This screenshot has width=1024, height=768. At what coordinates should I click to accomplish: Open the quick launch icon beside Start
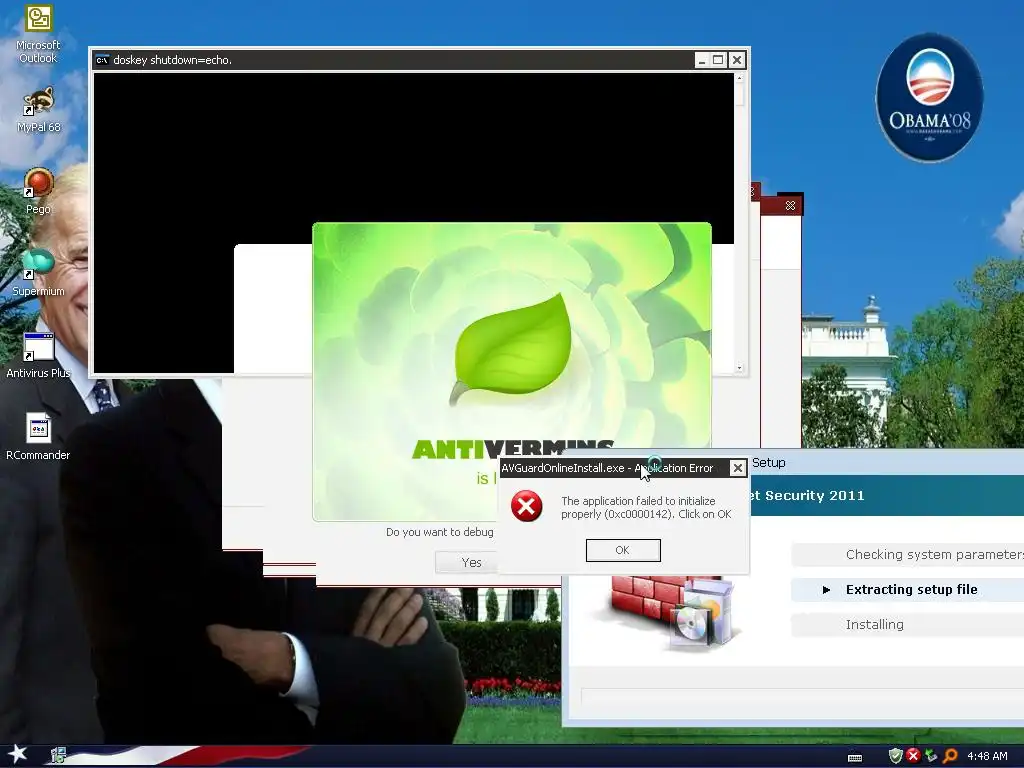(58, 756)
